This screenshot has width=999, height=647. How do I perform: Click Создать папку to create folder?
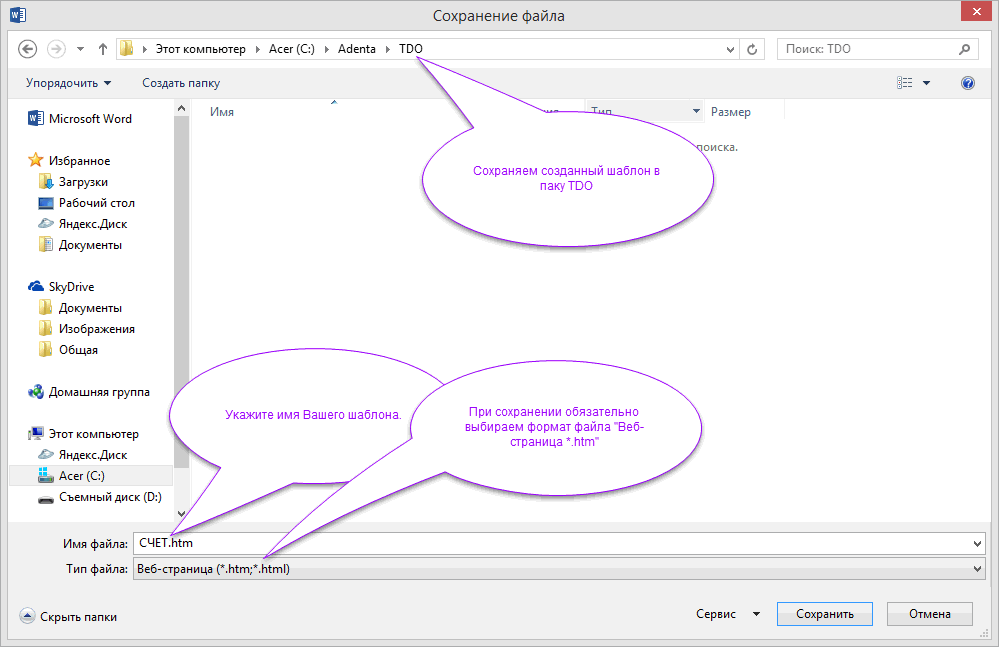click(x=181, y=83)
